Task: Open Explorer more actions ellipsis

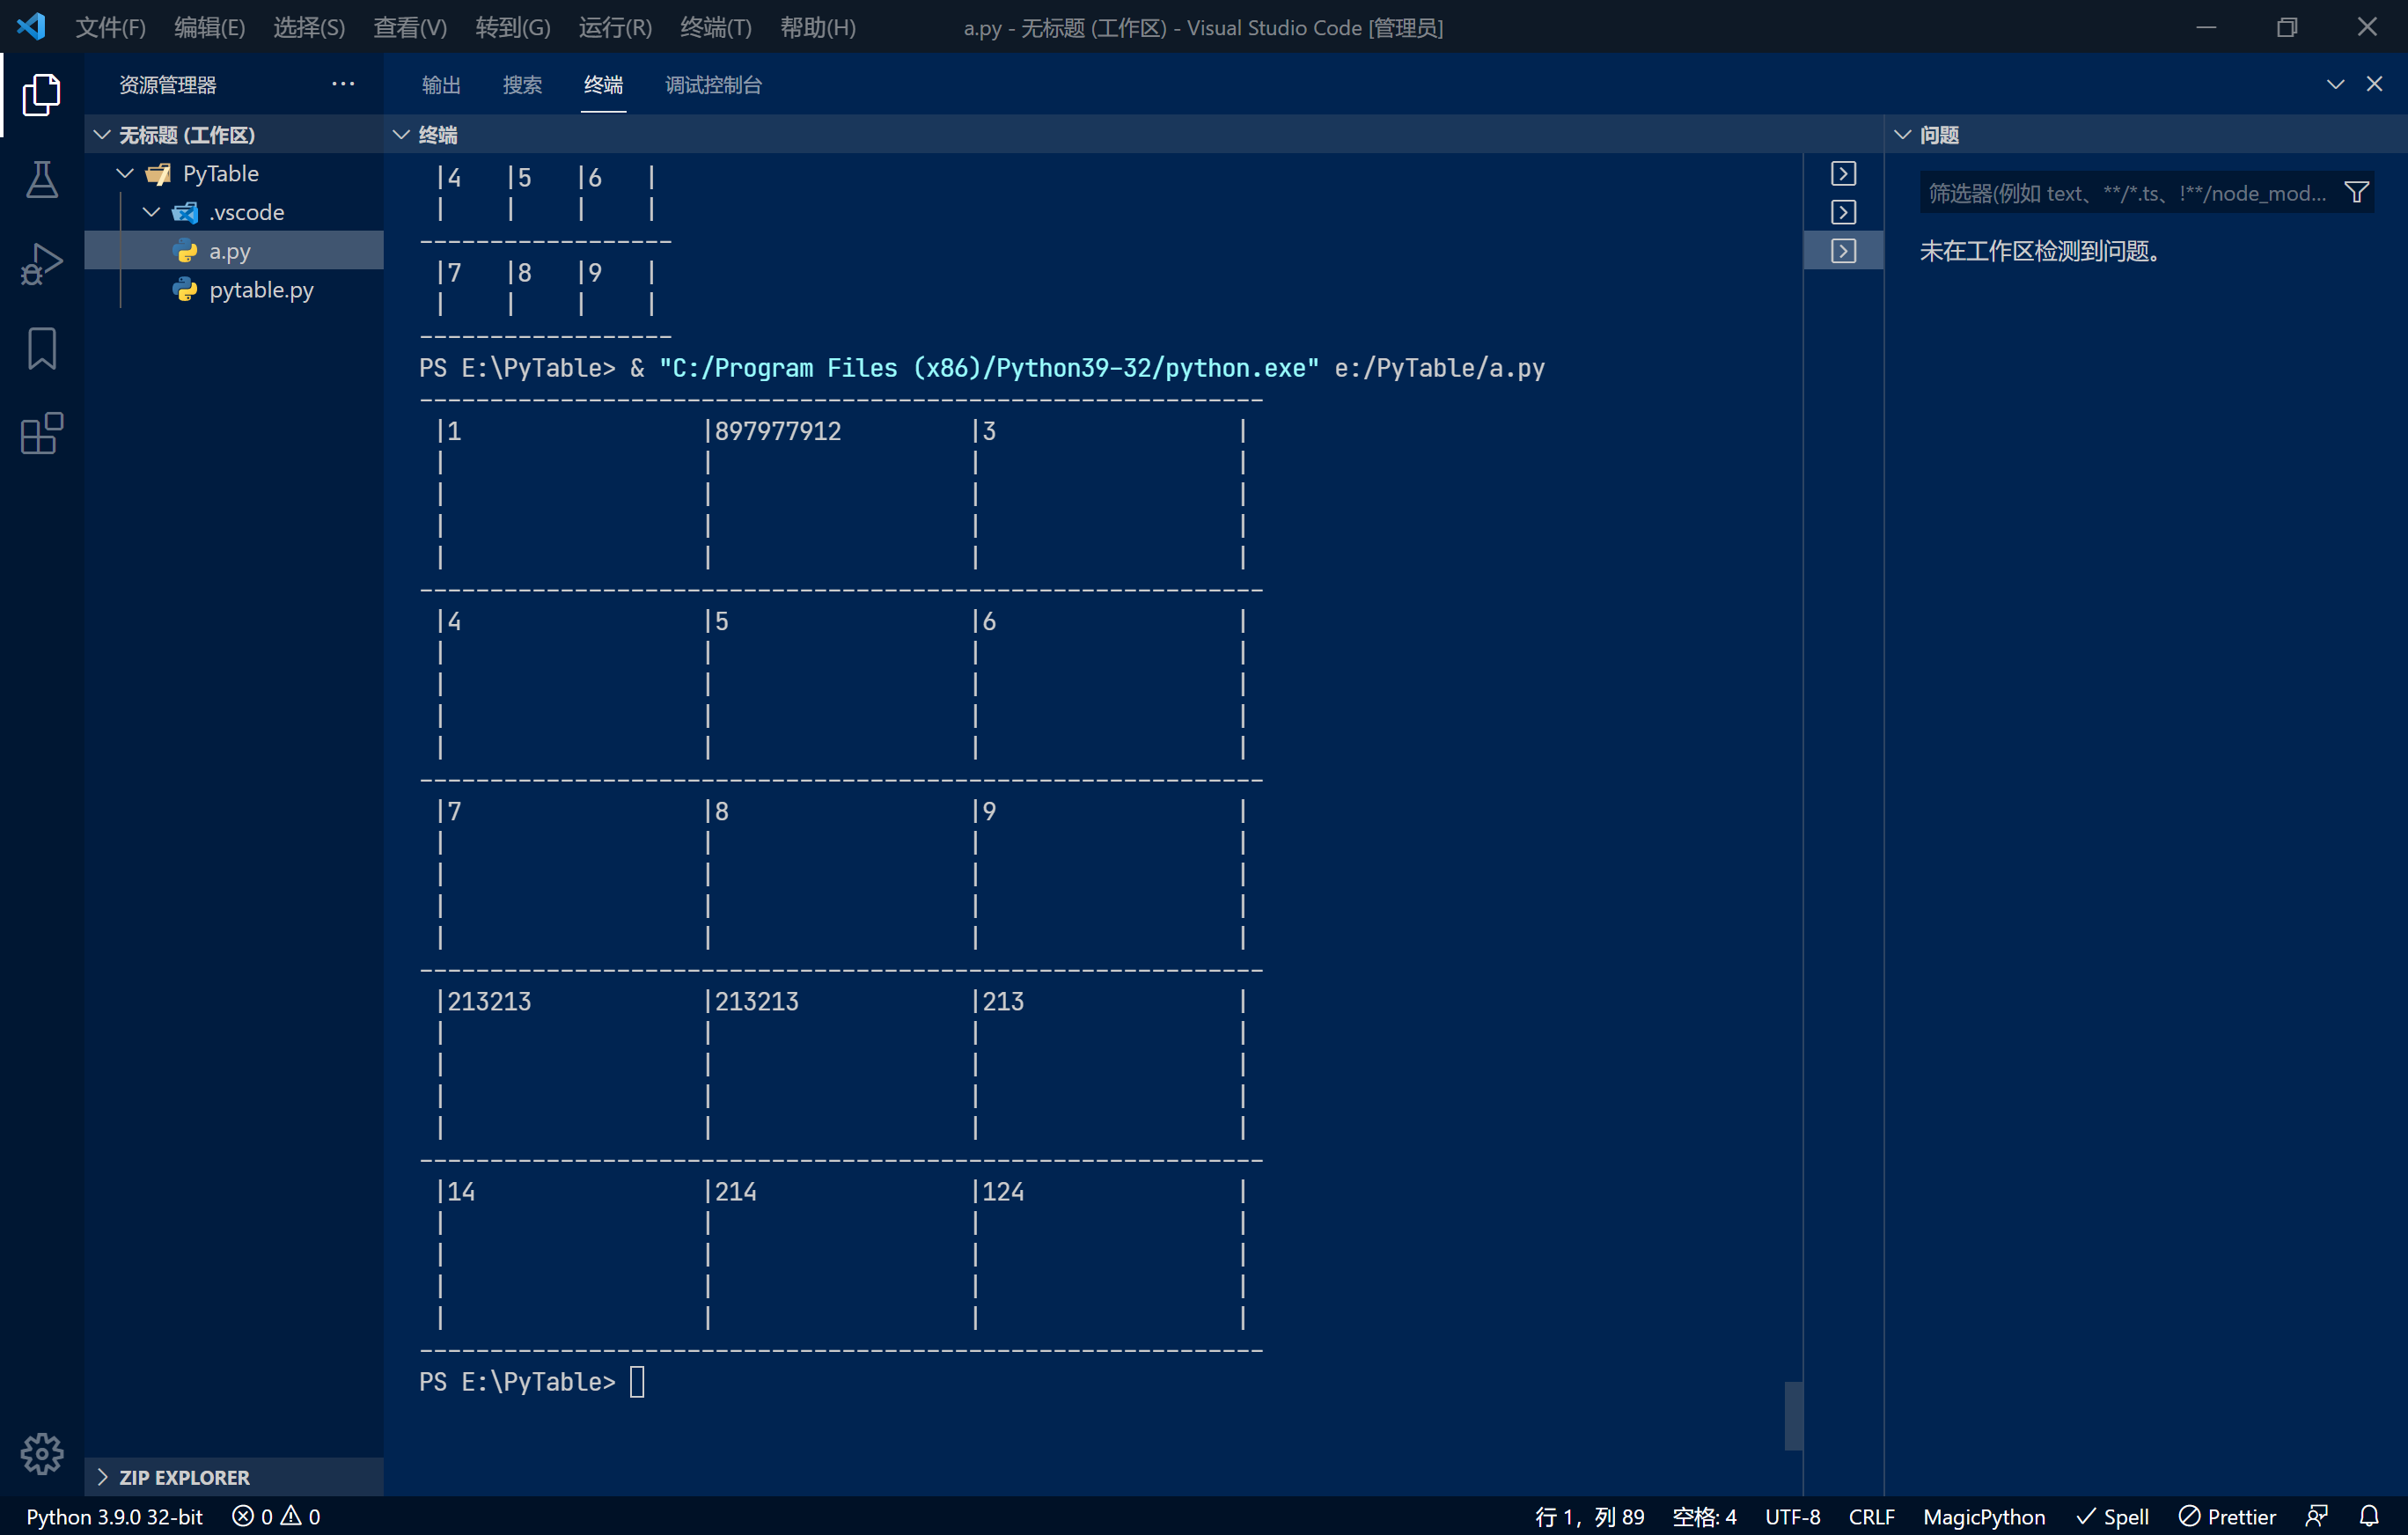Action: [x=343, y=84]
